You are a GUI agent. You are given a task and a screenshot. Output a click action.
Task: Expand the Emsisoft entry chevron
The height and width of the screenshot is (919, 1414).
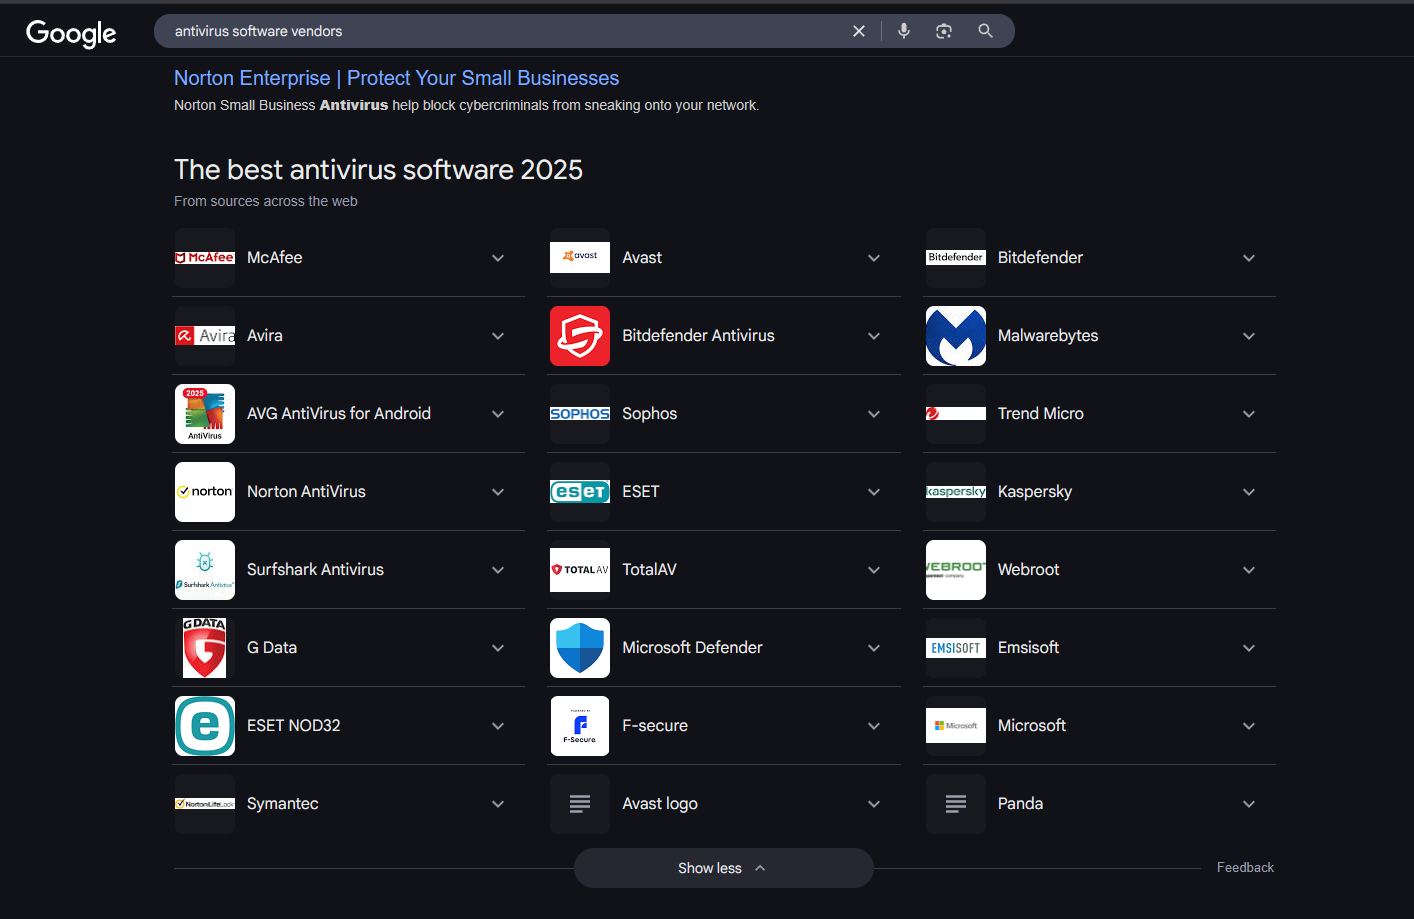[x=1249, y=648]
